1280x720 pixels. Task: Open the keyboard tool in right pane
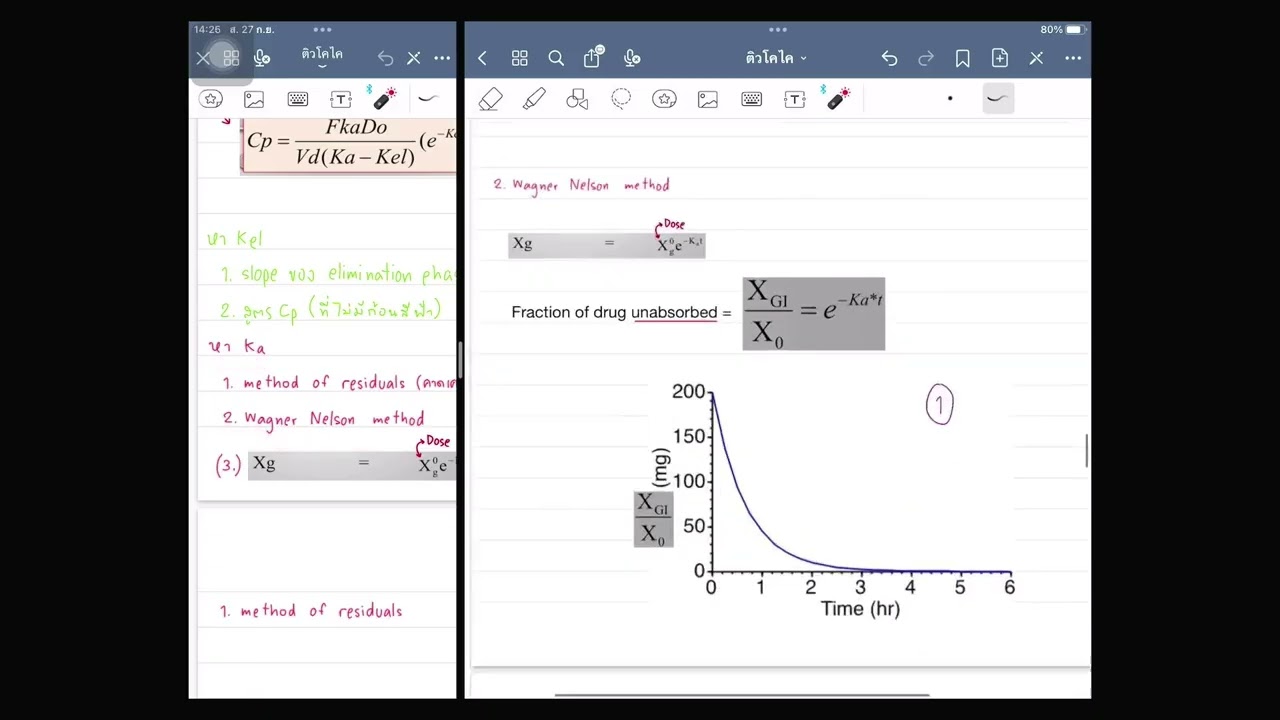pos(751,99)
